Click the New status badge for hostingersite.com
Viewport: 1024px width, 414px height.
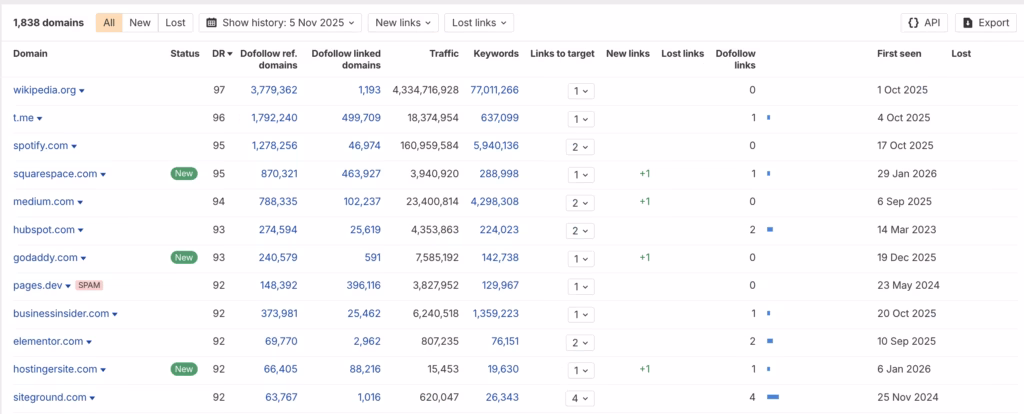[x=184, y=369]
